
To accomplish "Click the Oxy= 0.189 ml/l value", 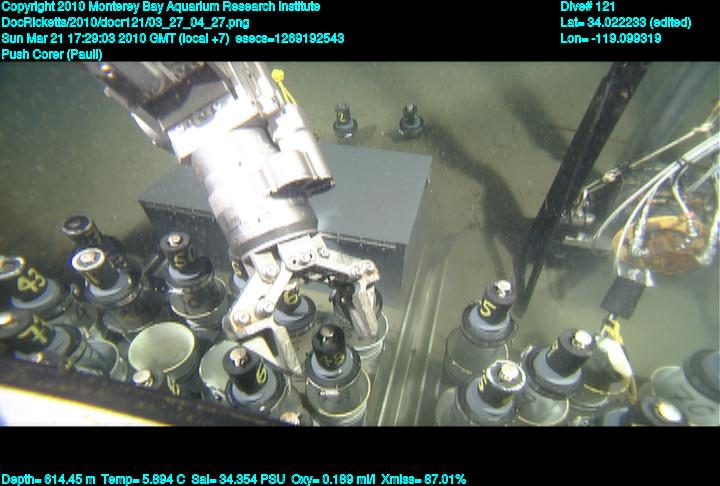I will (x=333, y=479).
